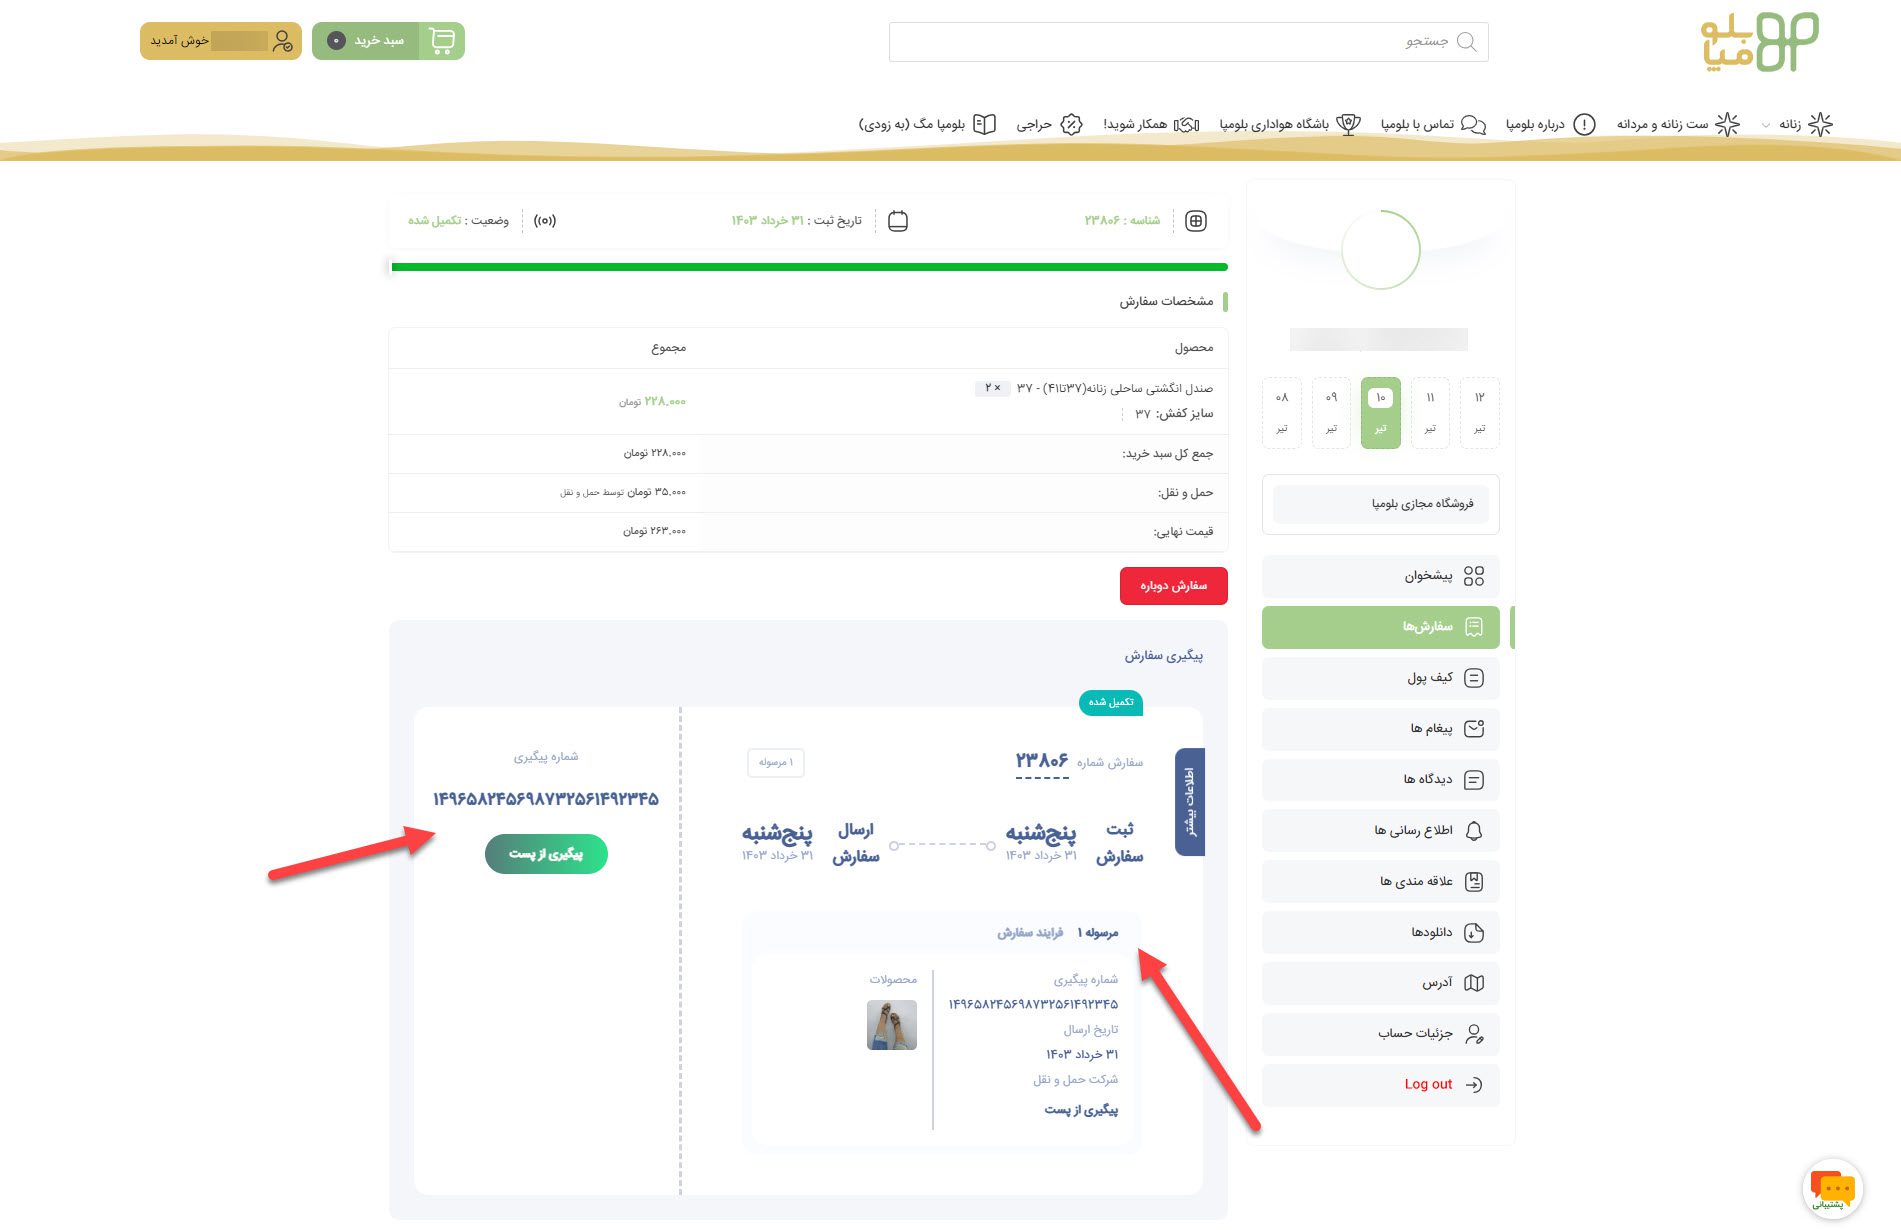Expand the اطلاعات بیشتر side tab
Image resolution: width=1901 pixels, height=1230 pixels.
click(1189, 801)
